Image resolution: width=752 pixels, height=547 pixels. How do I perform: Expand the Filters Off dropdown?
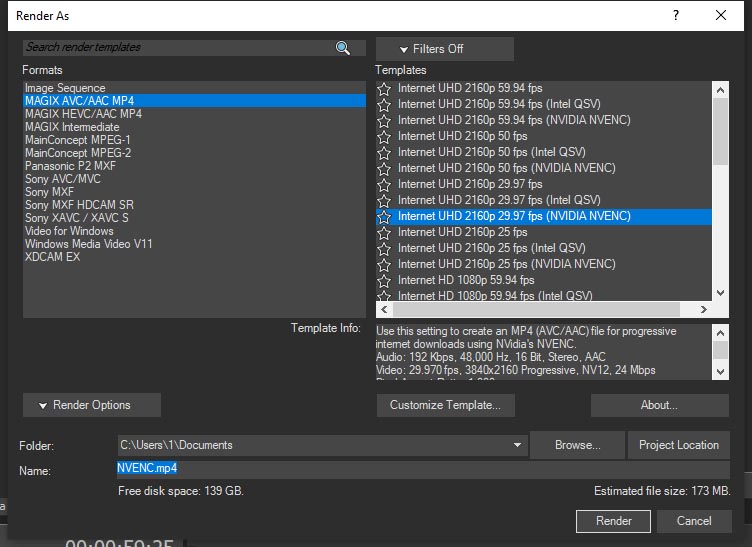(x=445, y=49)
